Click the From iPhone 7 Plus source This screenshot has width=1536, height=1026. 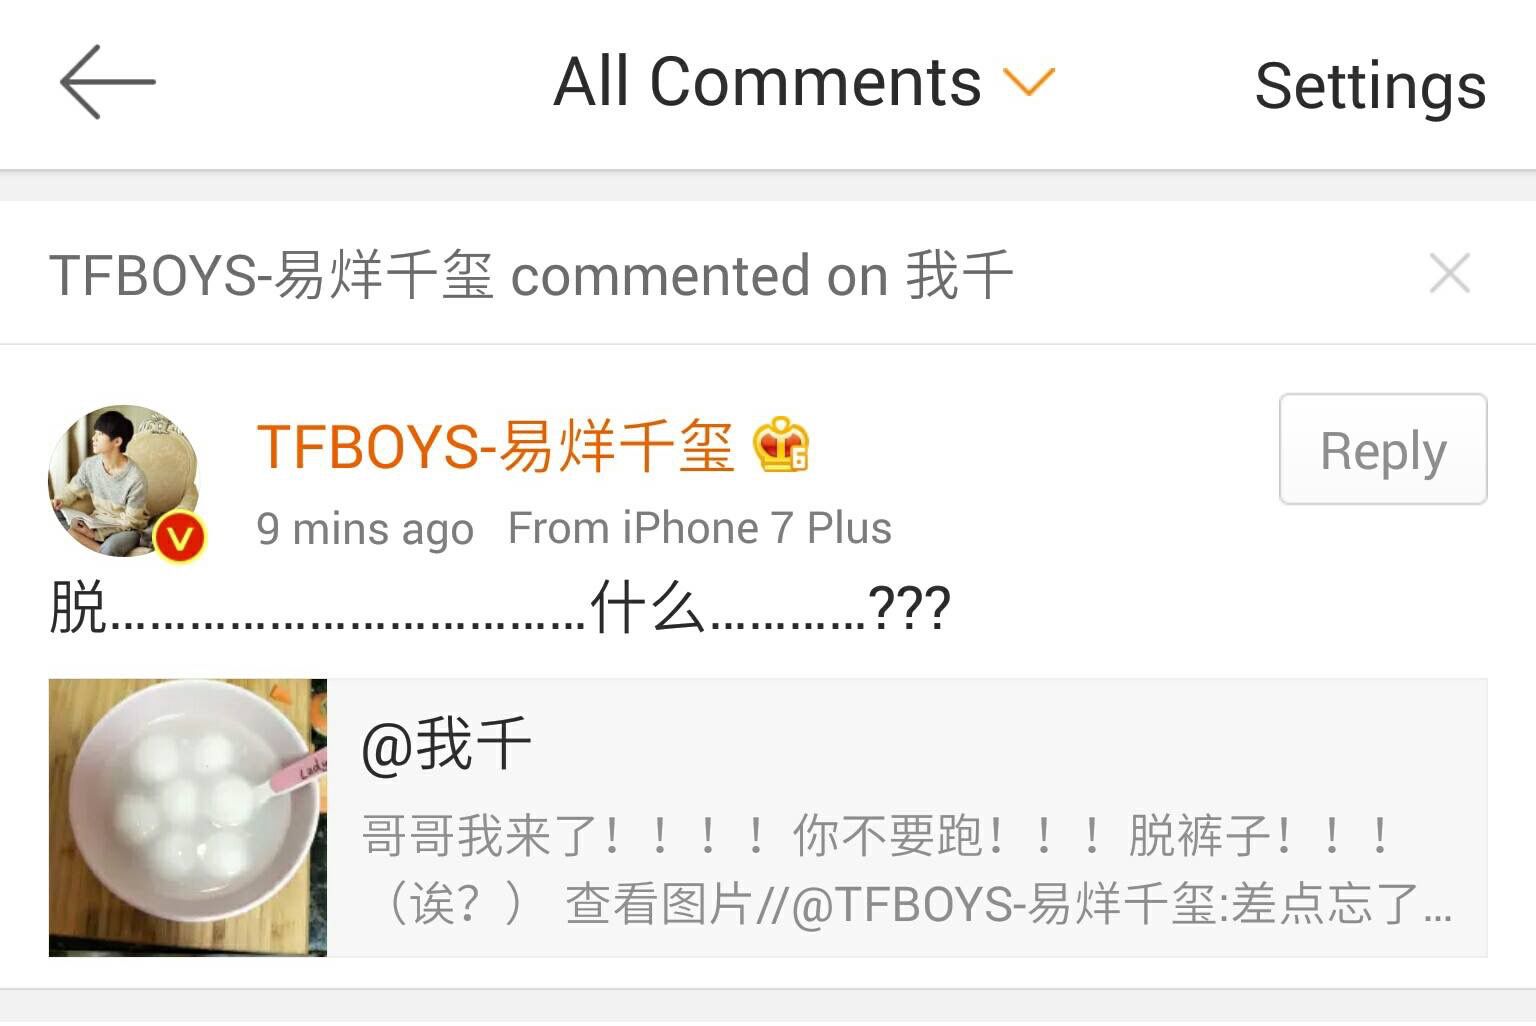[x=700, y=528]
